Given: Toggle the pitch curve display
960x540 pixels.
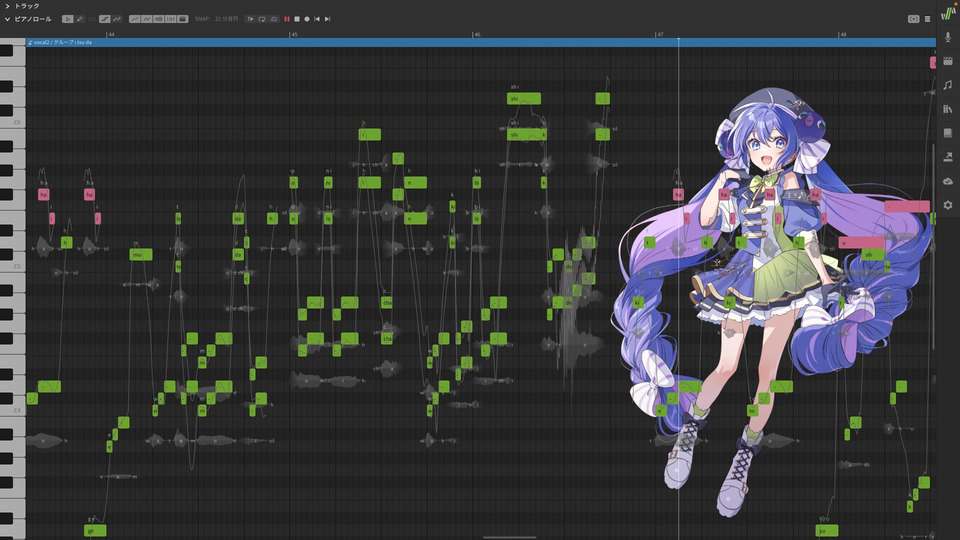Looking at the screenshot, I should 117,19.
